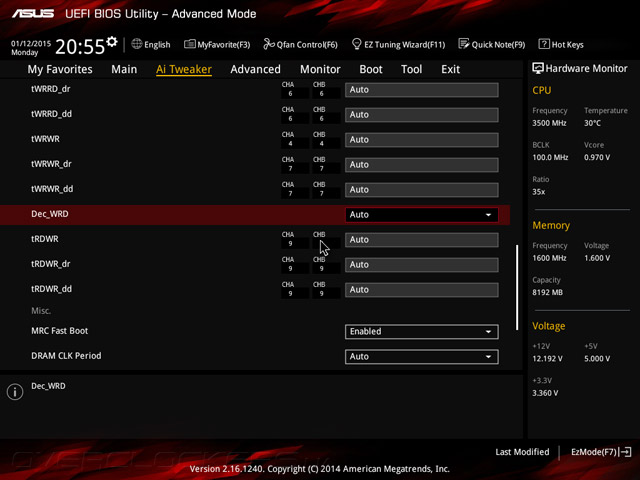Open the Monitor tab
Screen dimensions: 640x480
pyautogui.click(x=320, y=69)
